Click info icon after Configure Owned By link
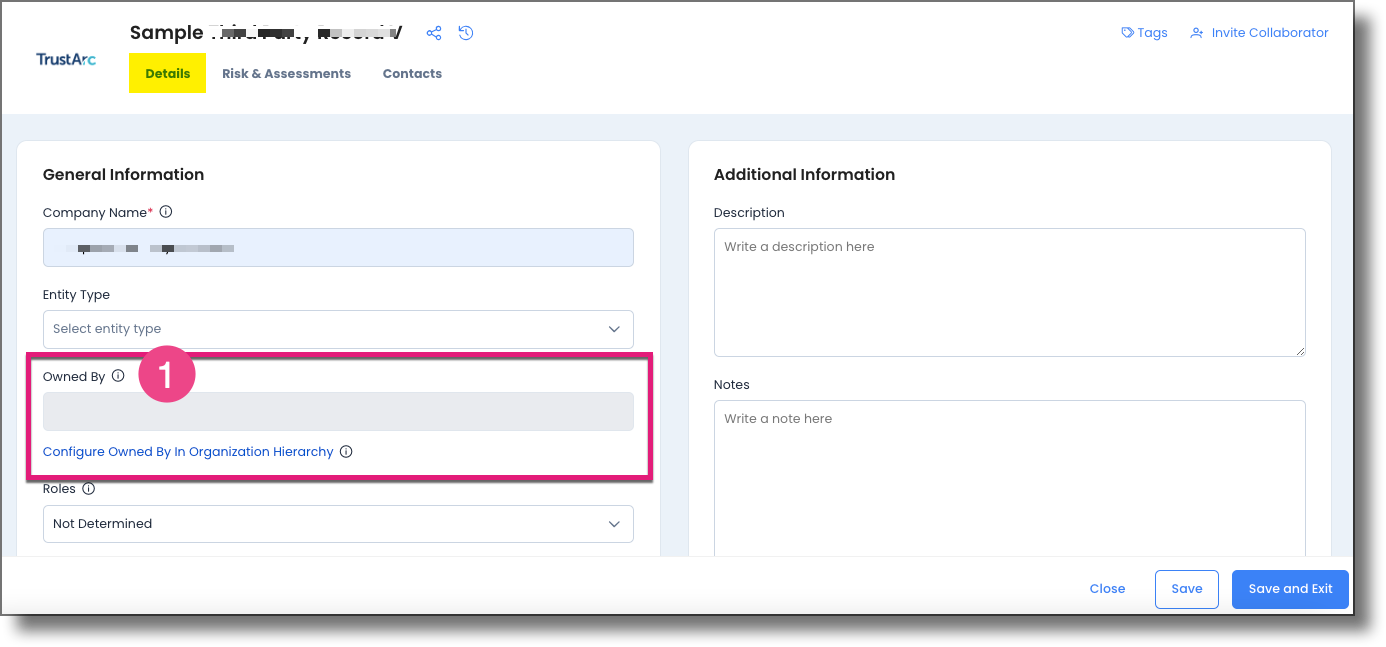Viewport: 1386px width, 647px height. click(x=346, y=452)
